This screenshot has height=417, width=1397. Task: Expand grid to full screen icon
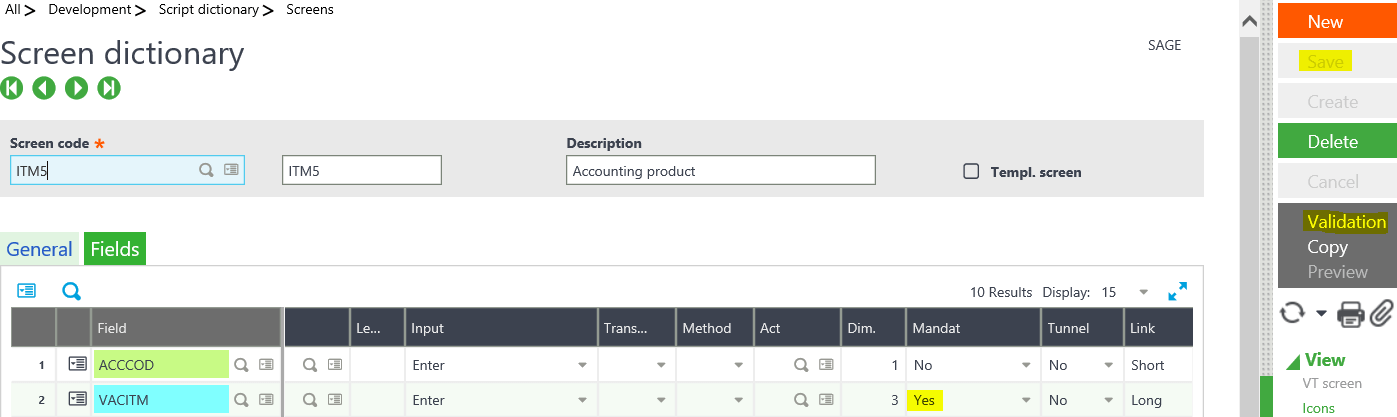click(x=1178, y=292)
